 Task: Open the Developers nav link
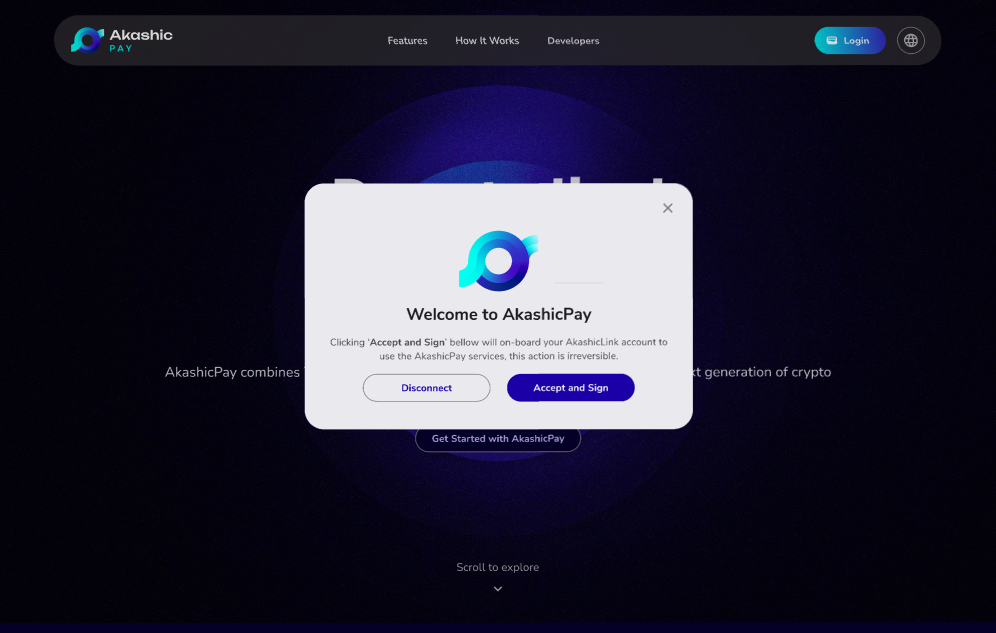click(573, 41)
